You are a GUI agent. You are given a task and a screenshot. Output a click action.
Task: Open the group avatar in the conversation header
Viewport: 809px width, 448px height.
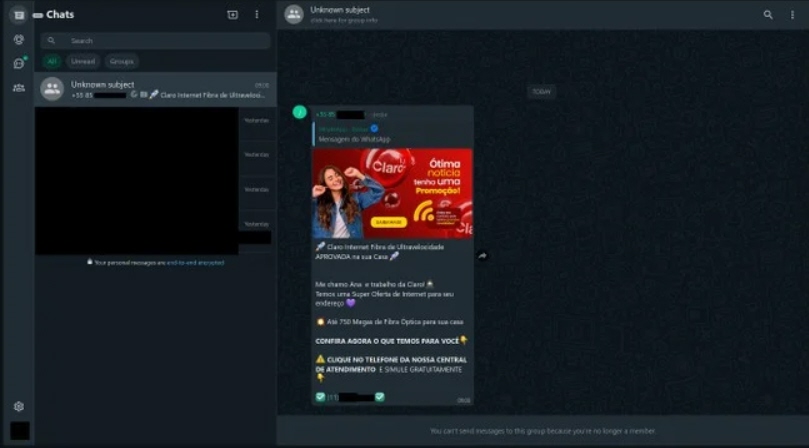[x=294, y=14]
